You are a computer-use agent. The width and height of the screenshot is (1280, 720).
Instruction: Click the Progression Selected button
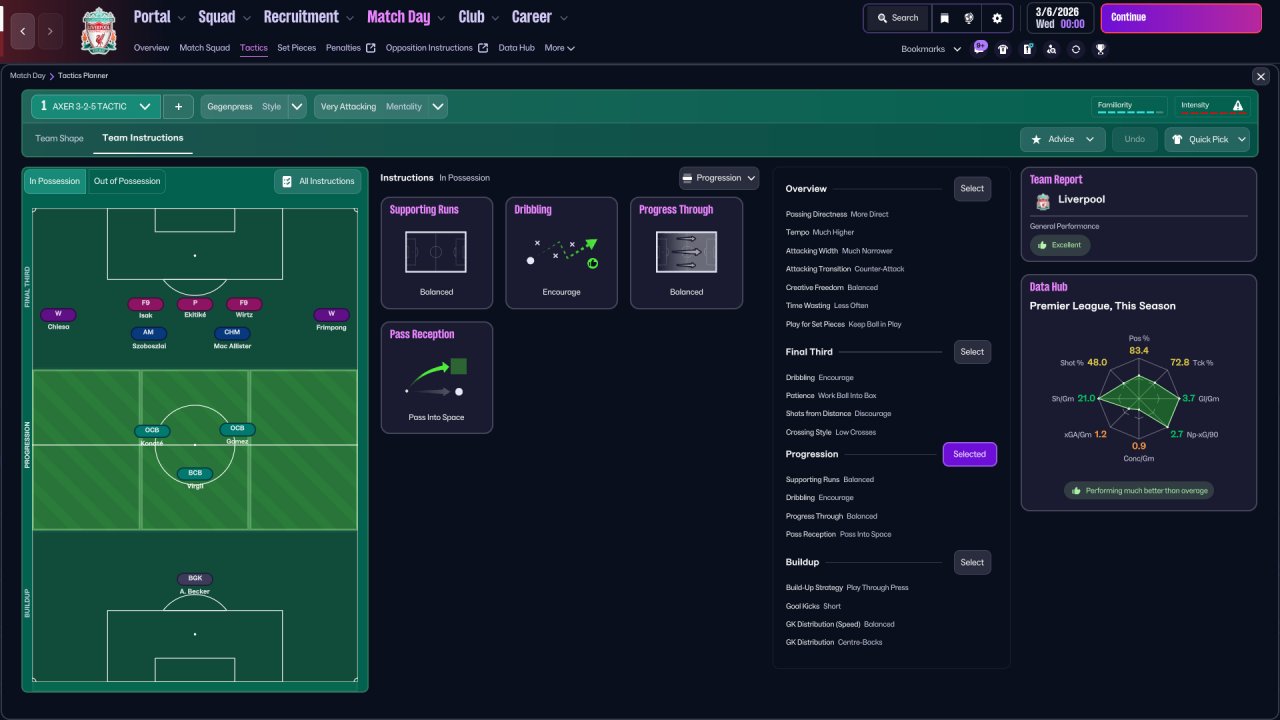(x=969, y=454)
